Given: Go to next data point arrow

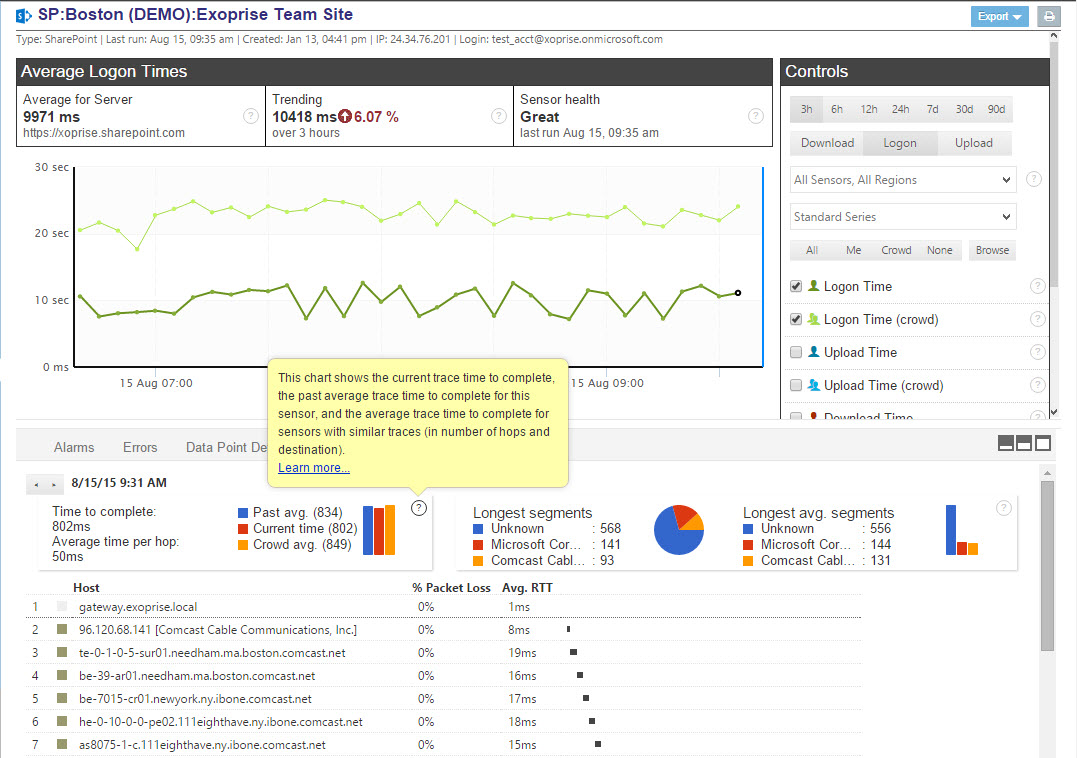Looking at the screenshot, I should pos(54,485).
